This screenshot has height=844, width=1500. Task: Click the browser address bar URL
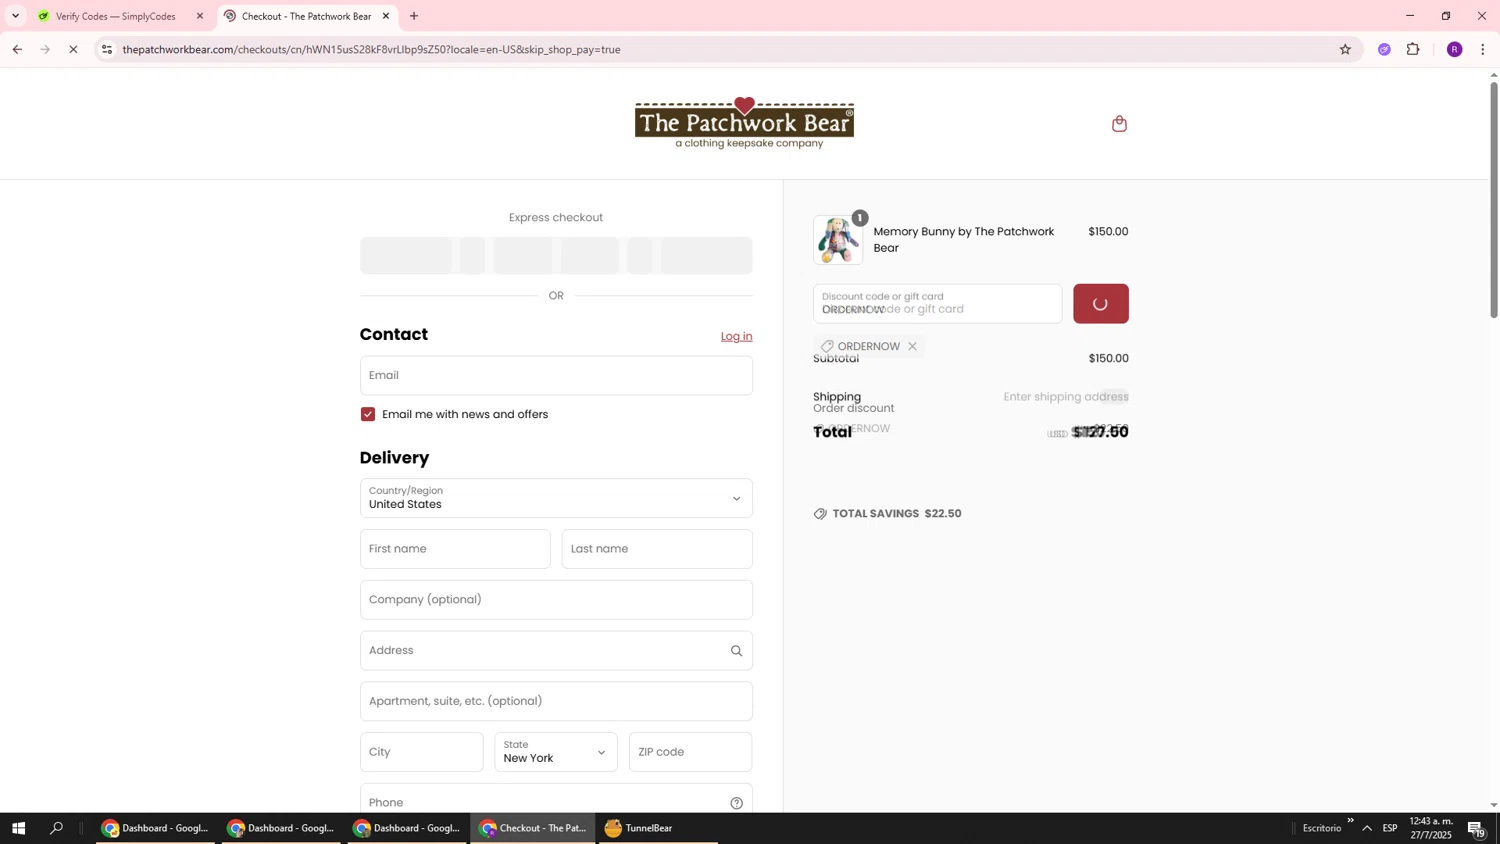pyautogui.click(x=372, y=49)
